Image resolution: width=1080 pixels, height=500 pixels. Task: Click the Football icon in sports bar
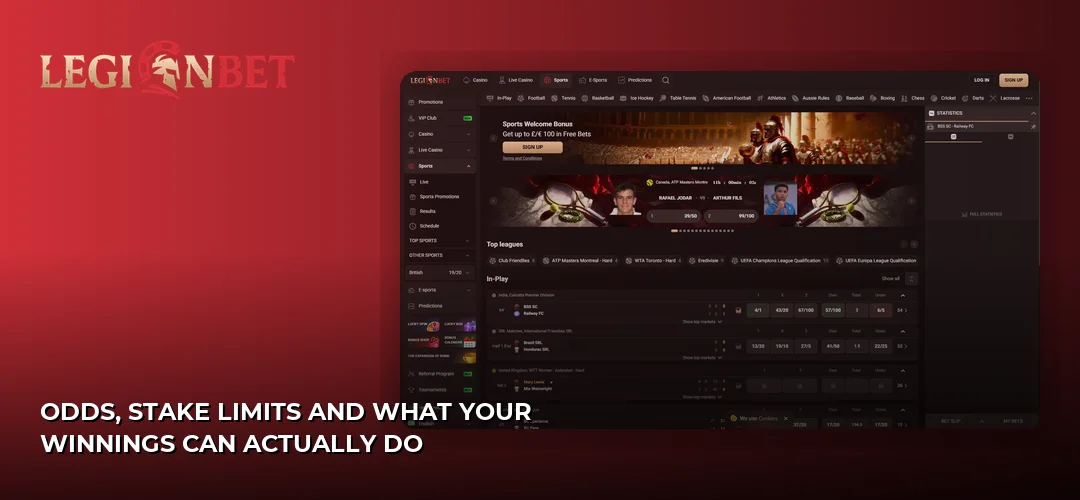coord(521,98)
